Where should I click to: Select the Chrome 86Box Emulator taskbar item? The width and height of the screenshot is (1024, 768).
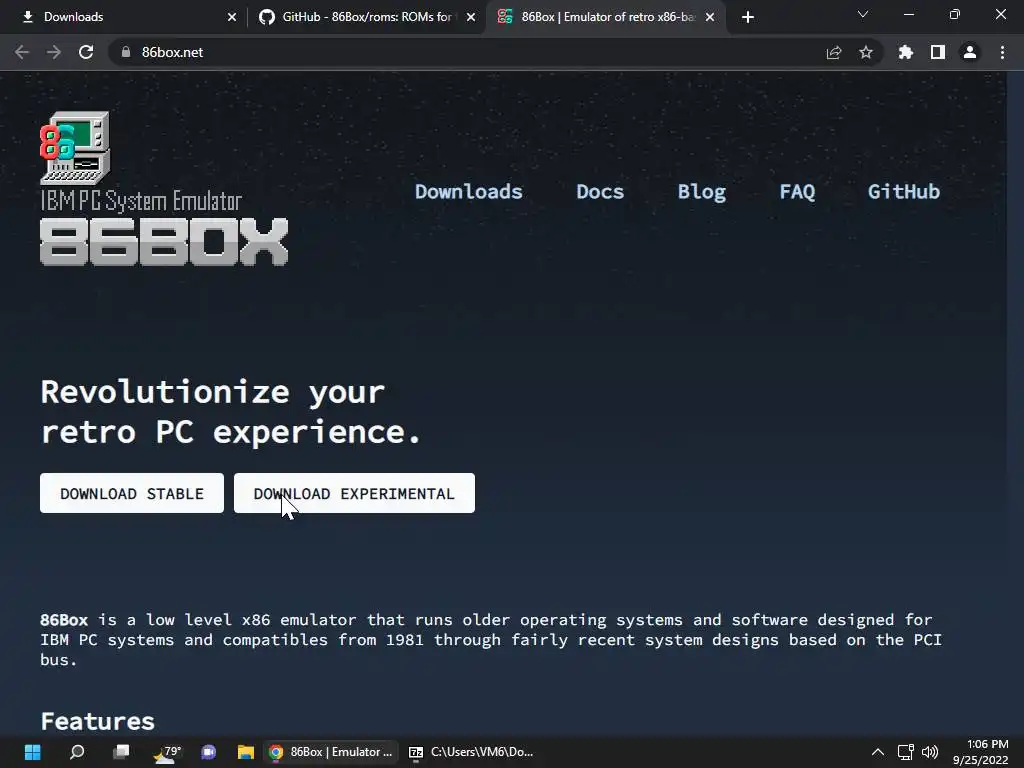coord(331,752)
